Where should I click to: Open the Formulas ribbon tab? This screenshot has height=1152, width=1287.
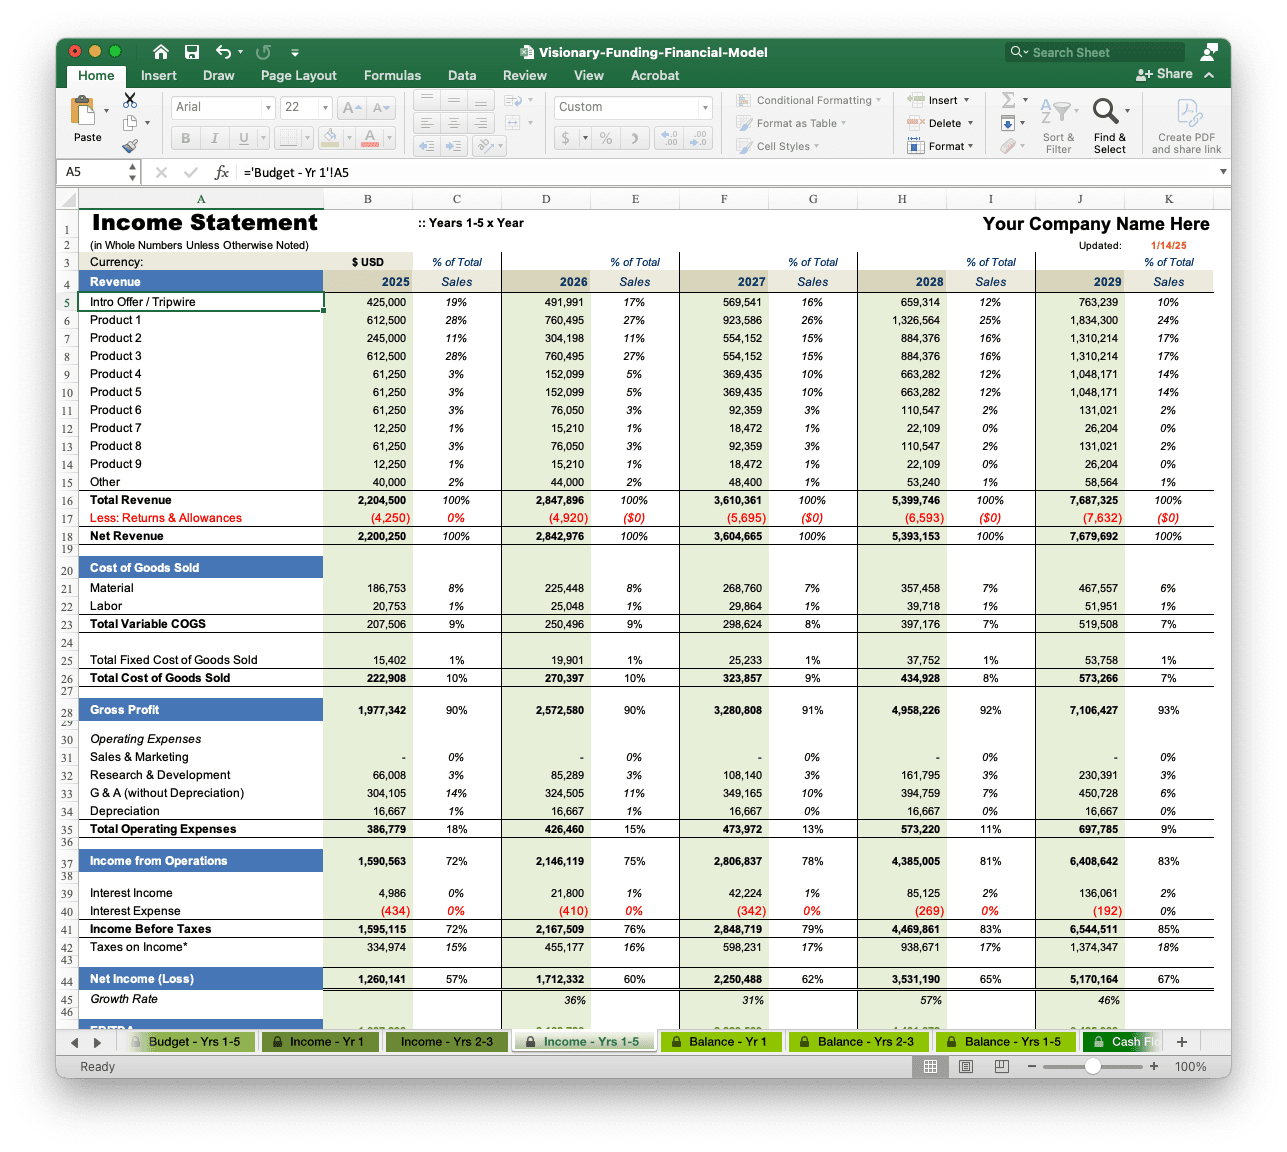tap(392, 75)
